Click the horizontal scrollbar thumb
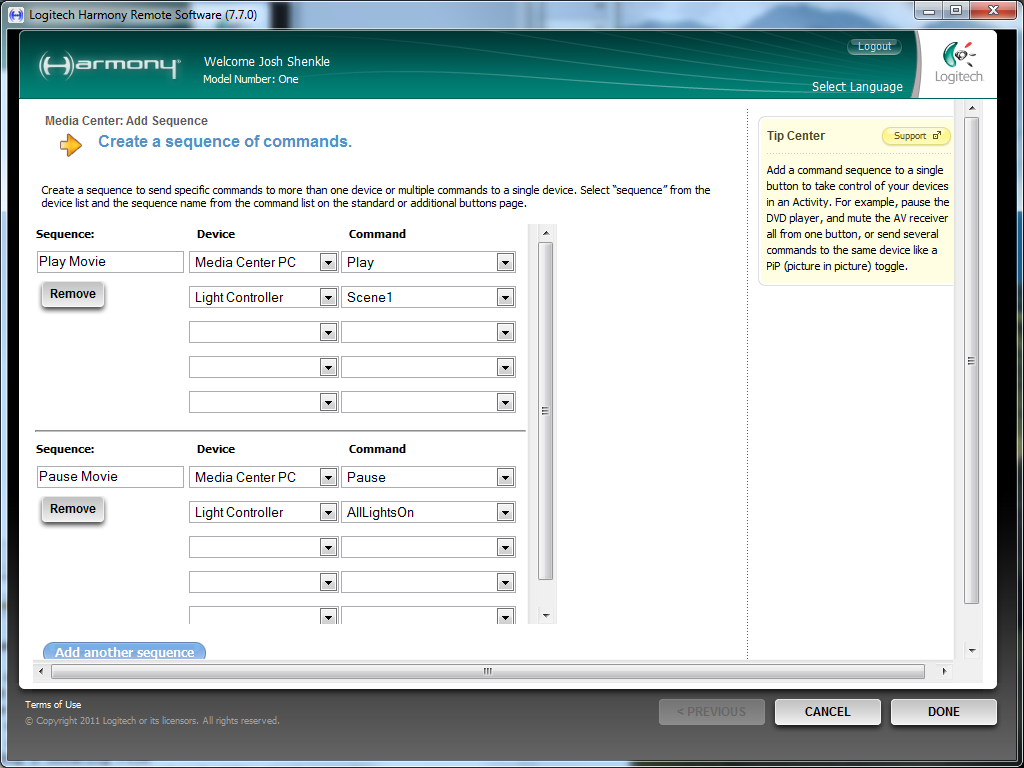The image size is (1024, 768). point(488,671)
